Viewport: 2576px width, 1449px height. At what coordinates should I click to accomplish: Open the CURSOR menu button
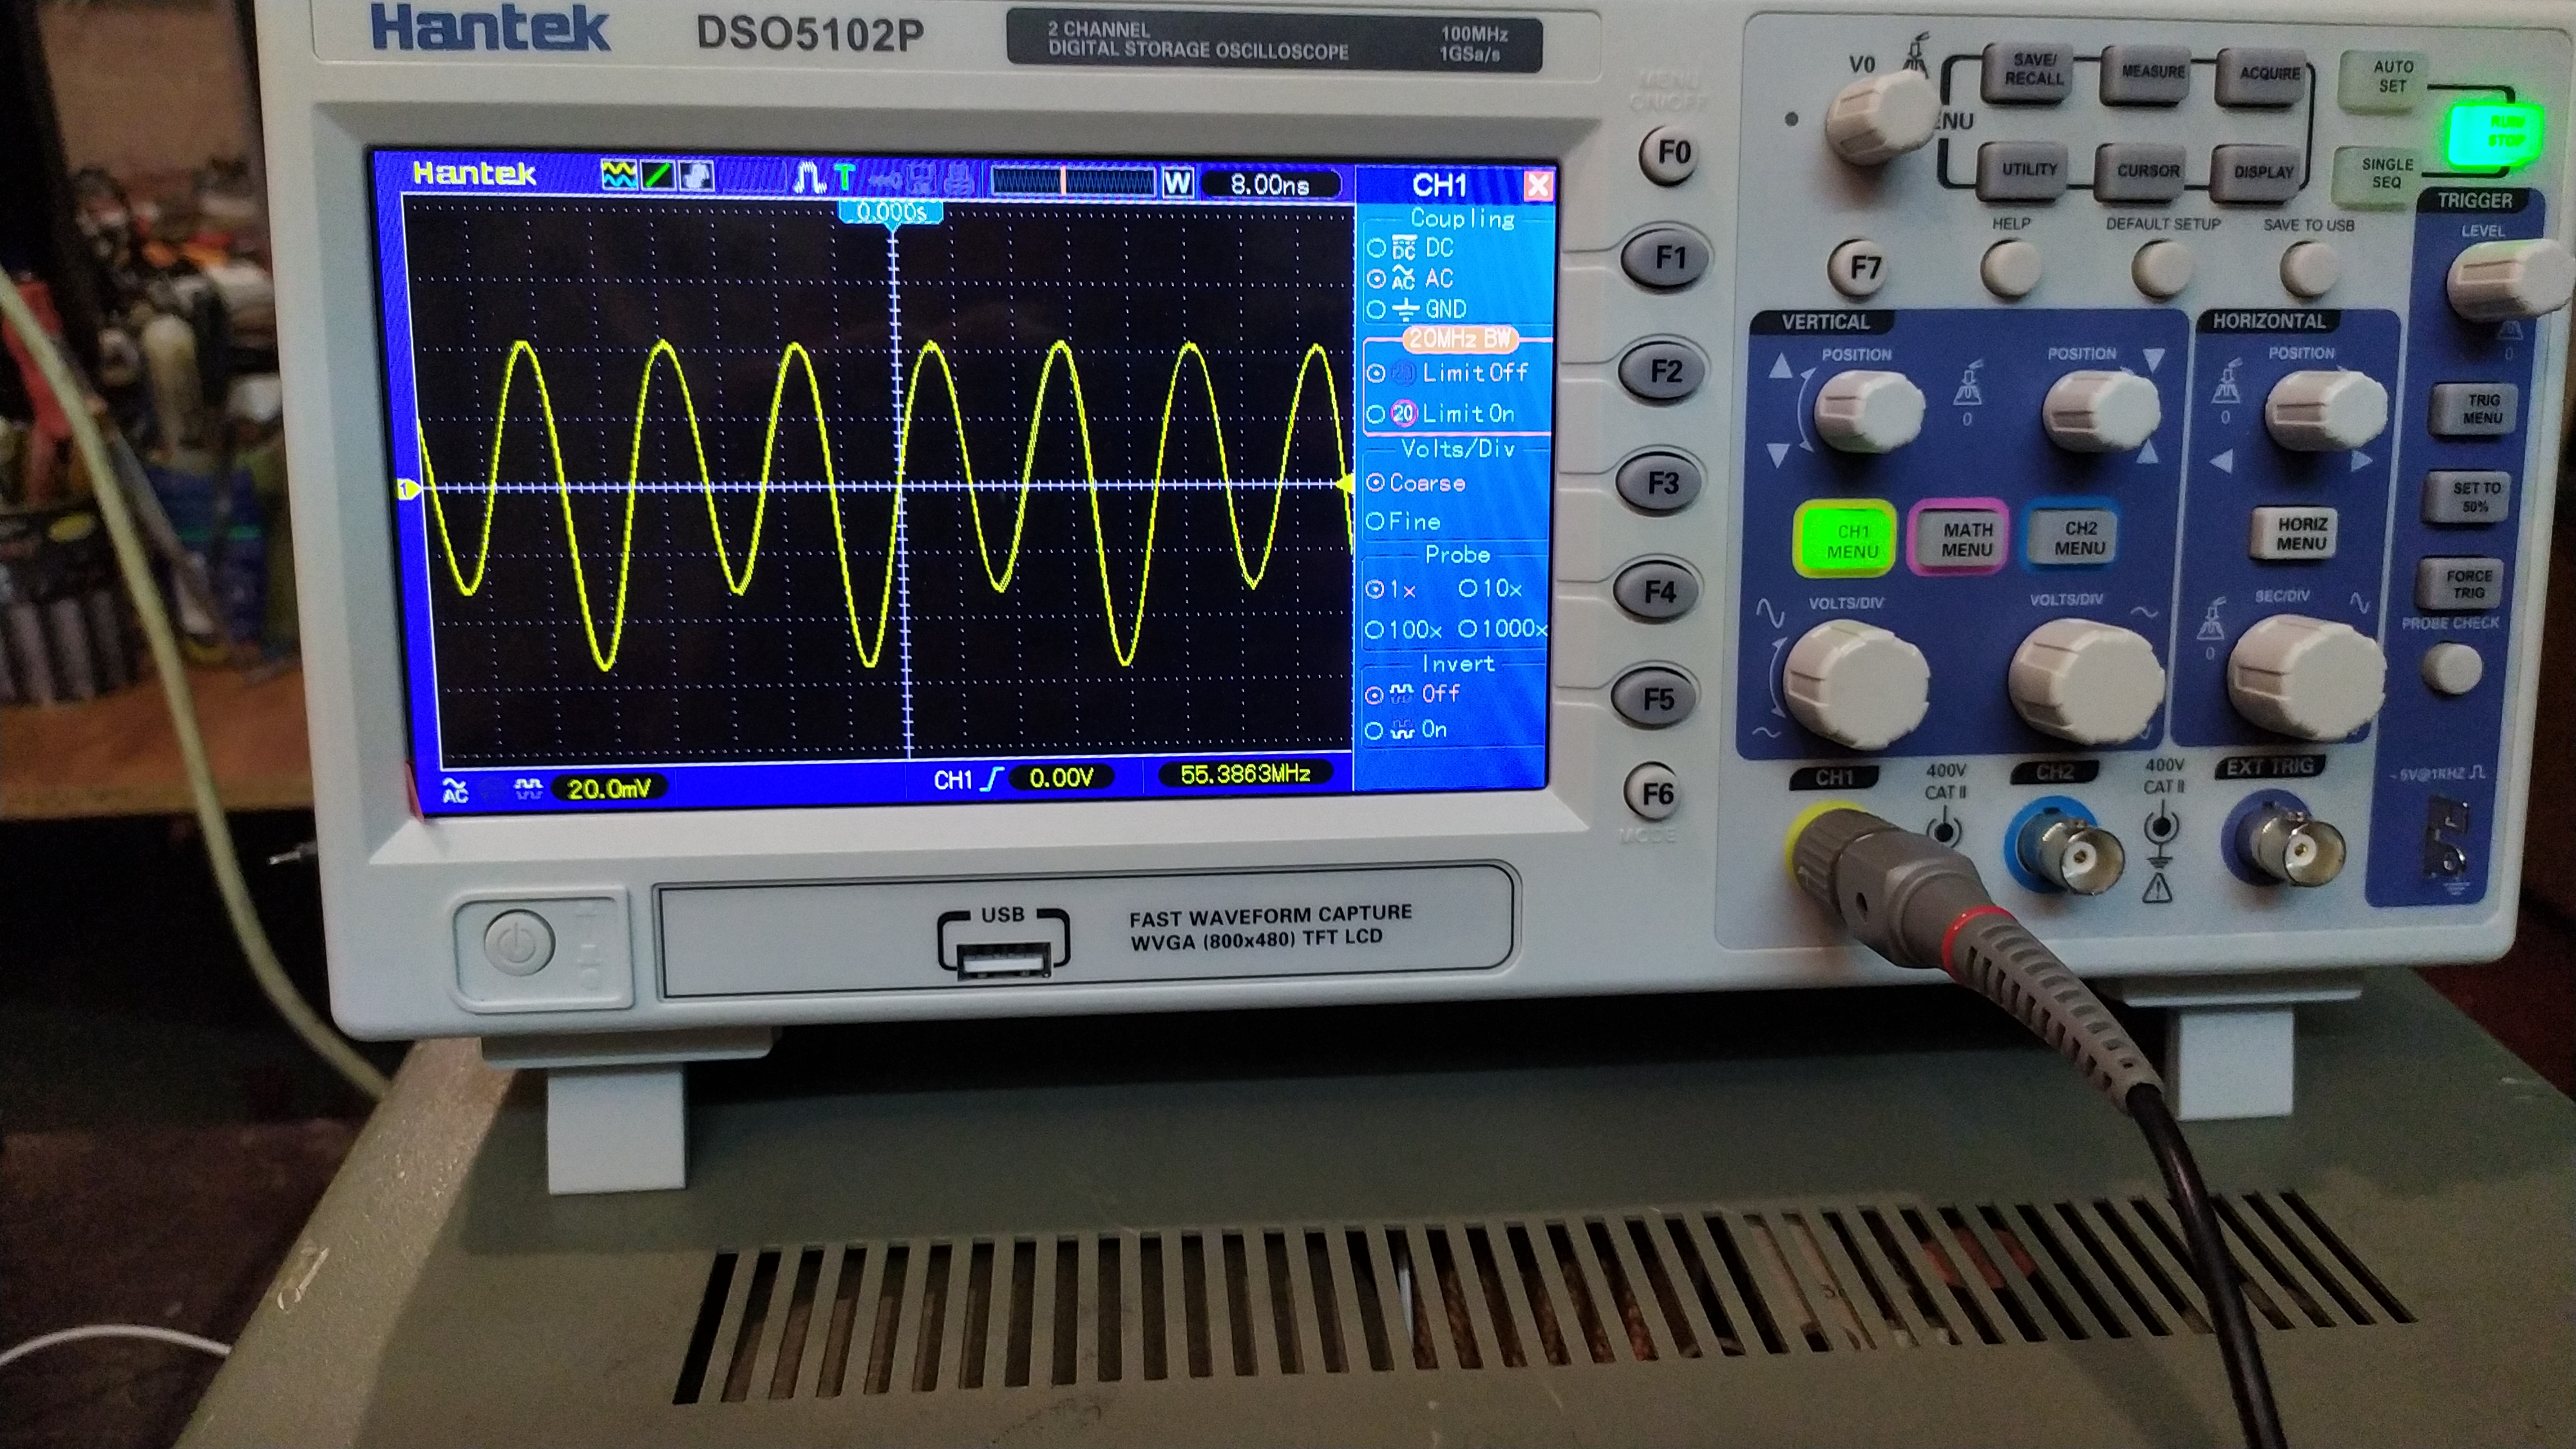[2147, 170]
